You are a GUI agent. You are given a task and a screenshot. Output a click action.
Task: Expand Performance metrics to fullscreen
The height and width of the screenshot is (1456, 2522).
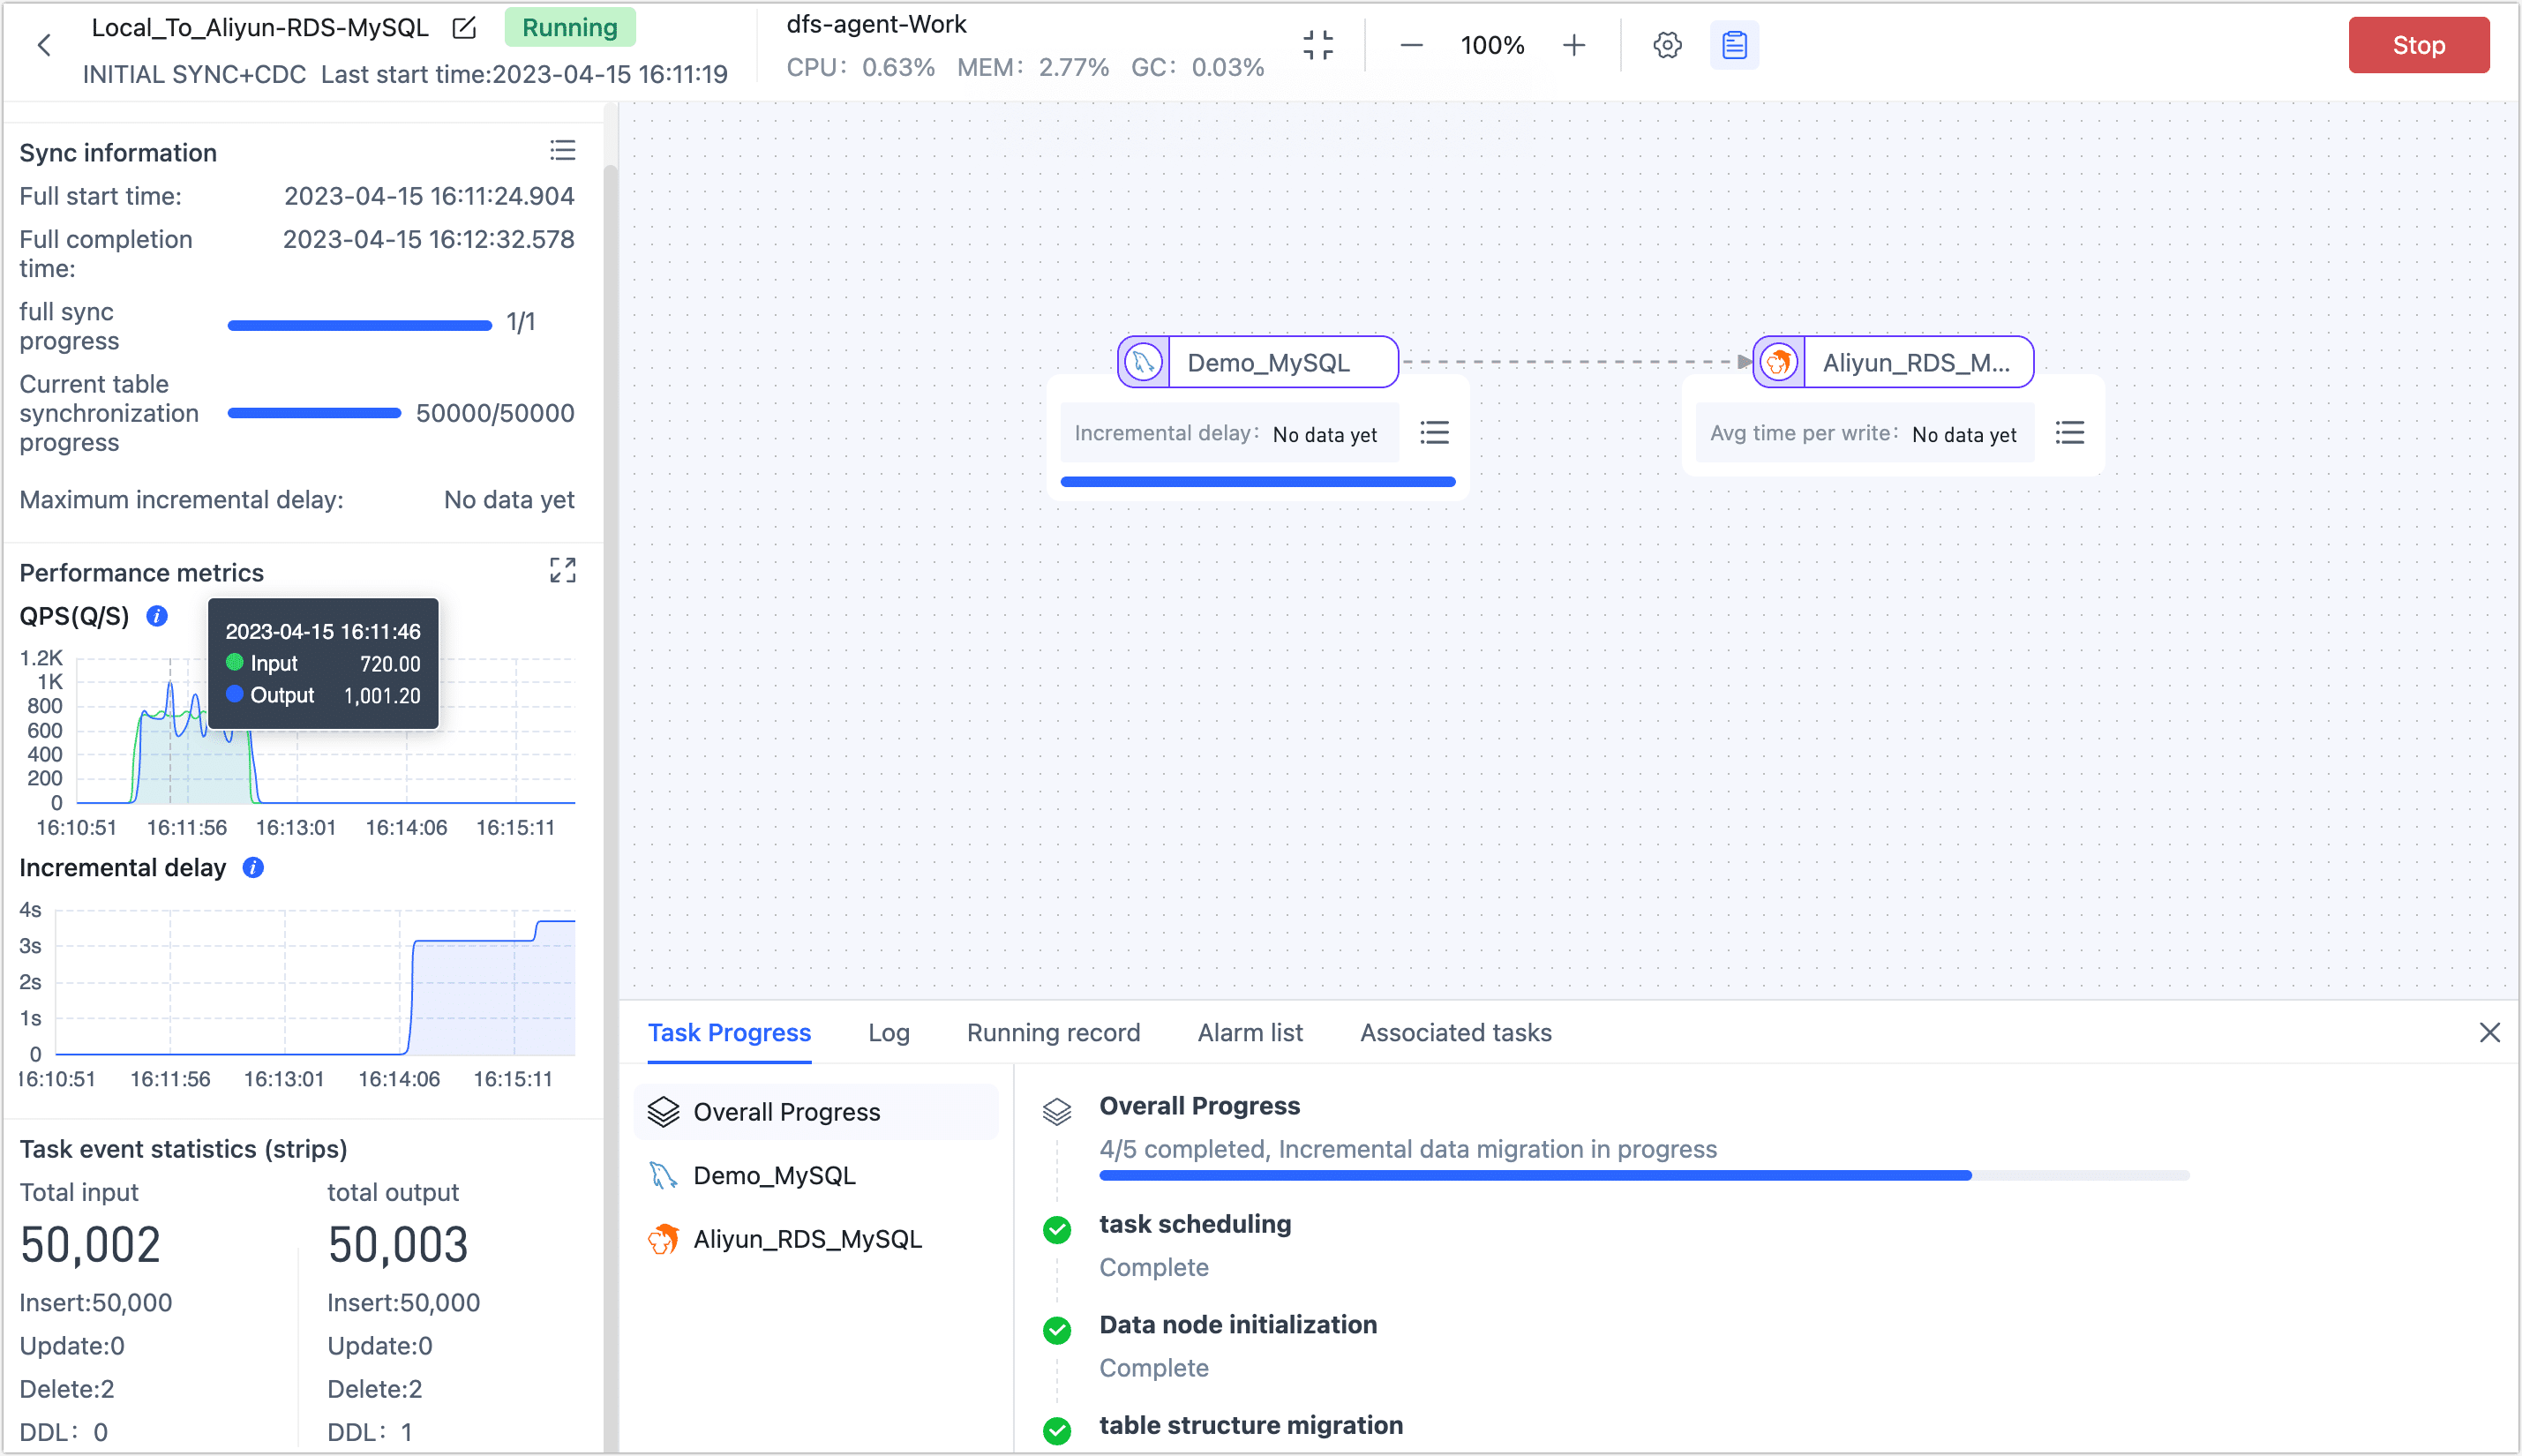coord(563,570)
